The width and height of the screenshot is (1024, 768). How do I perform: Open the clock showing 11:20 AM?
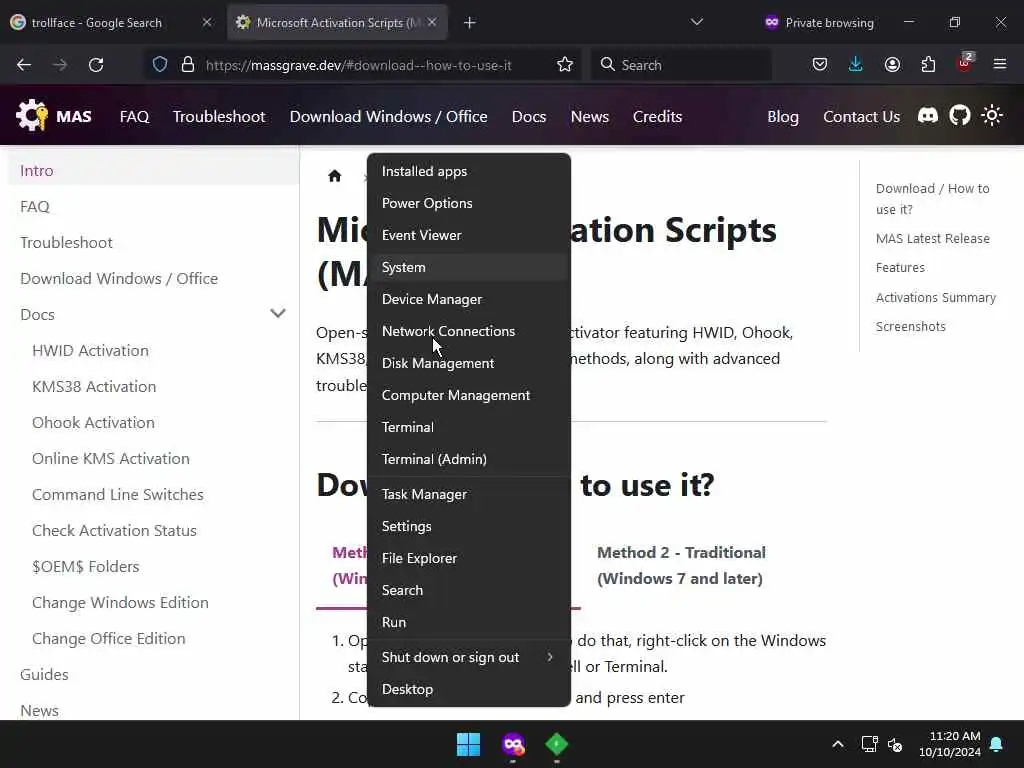click(950, 744)
